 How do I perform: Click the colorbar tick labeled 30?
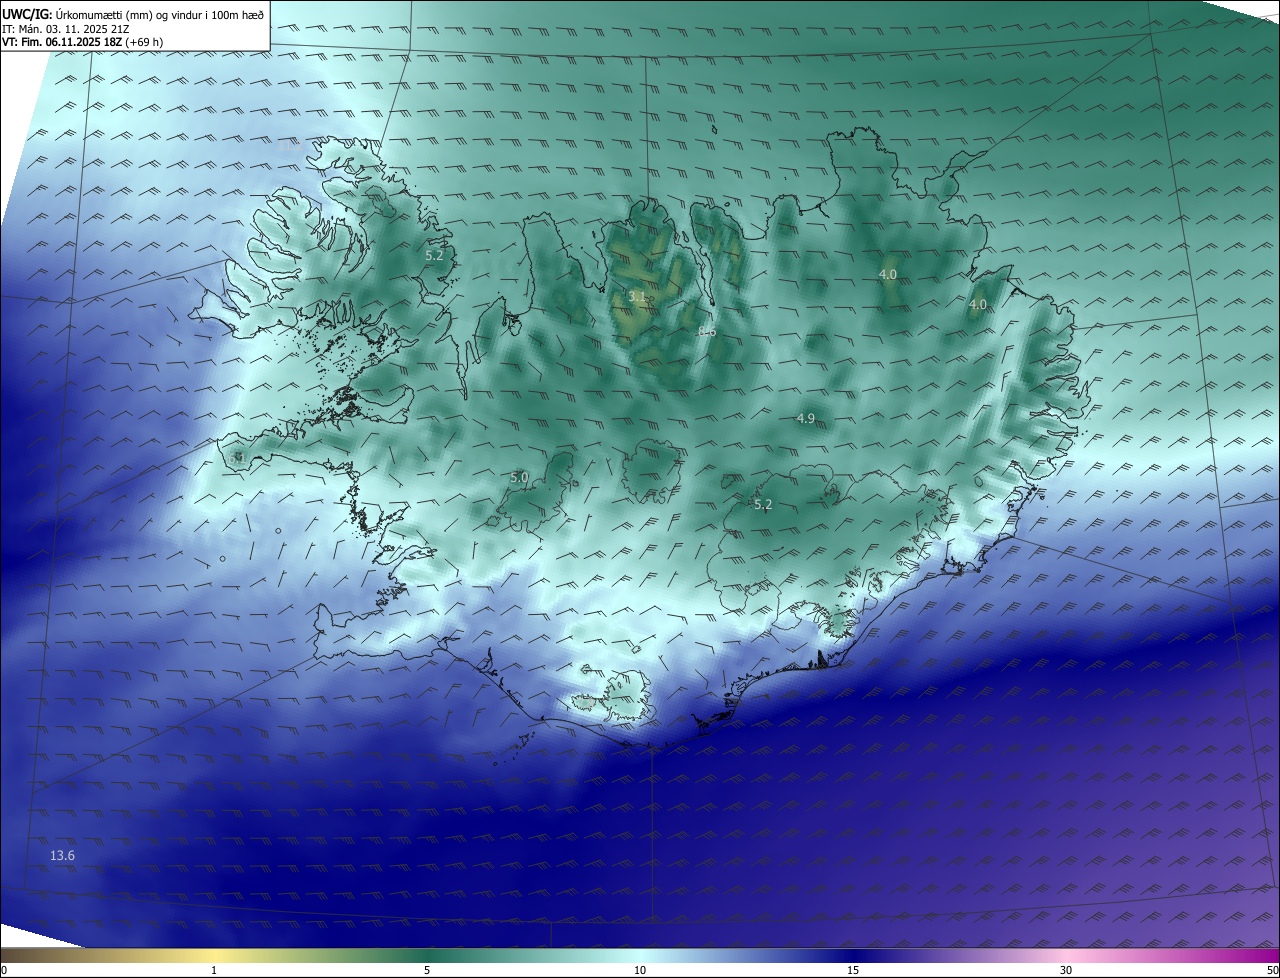tap(1066, 971)
